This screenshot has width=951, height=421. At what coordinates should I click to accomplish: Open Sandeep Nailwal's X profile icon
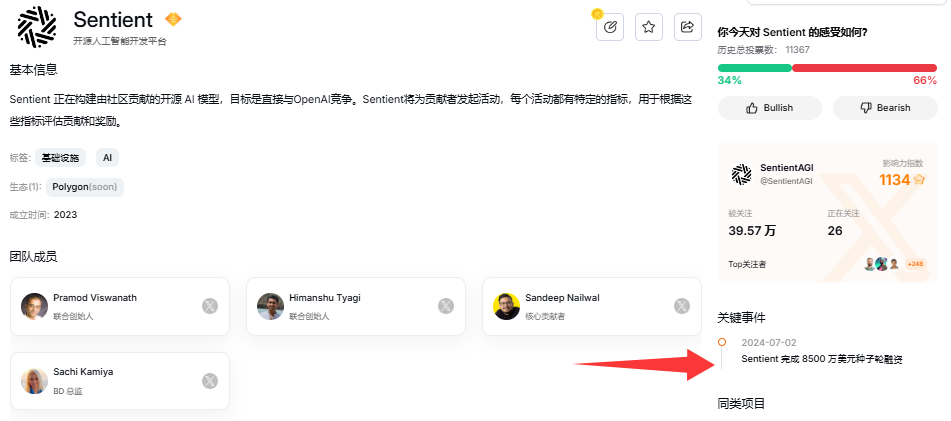click(682, 306)
